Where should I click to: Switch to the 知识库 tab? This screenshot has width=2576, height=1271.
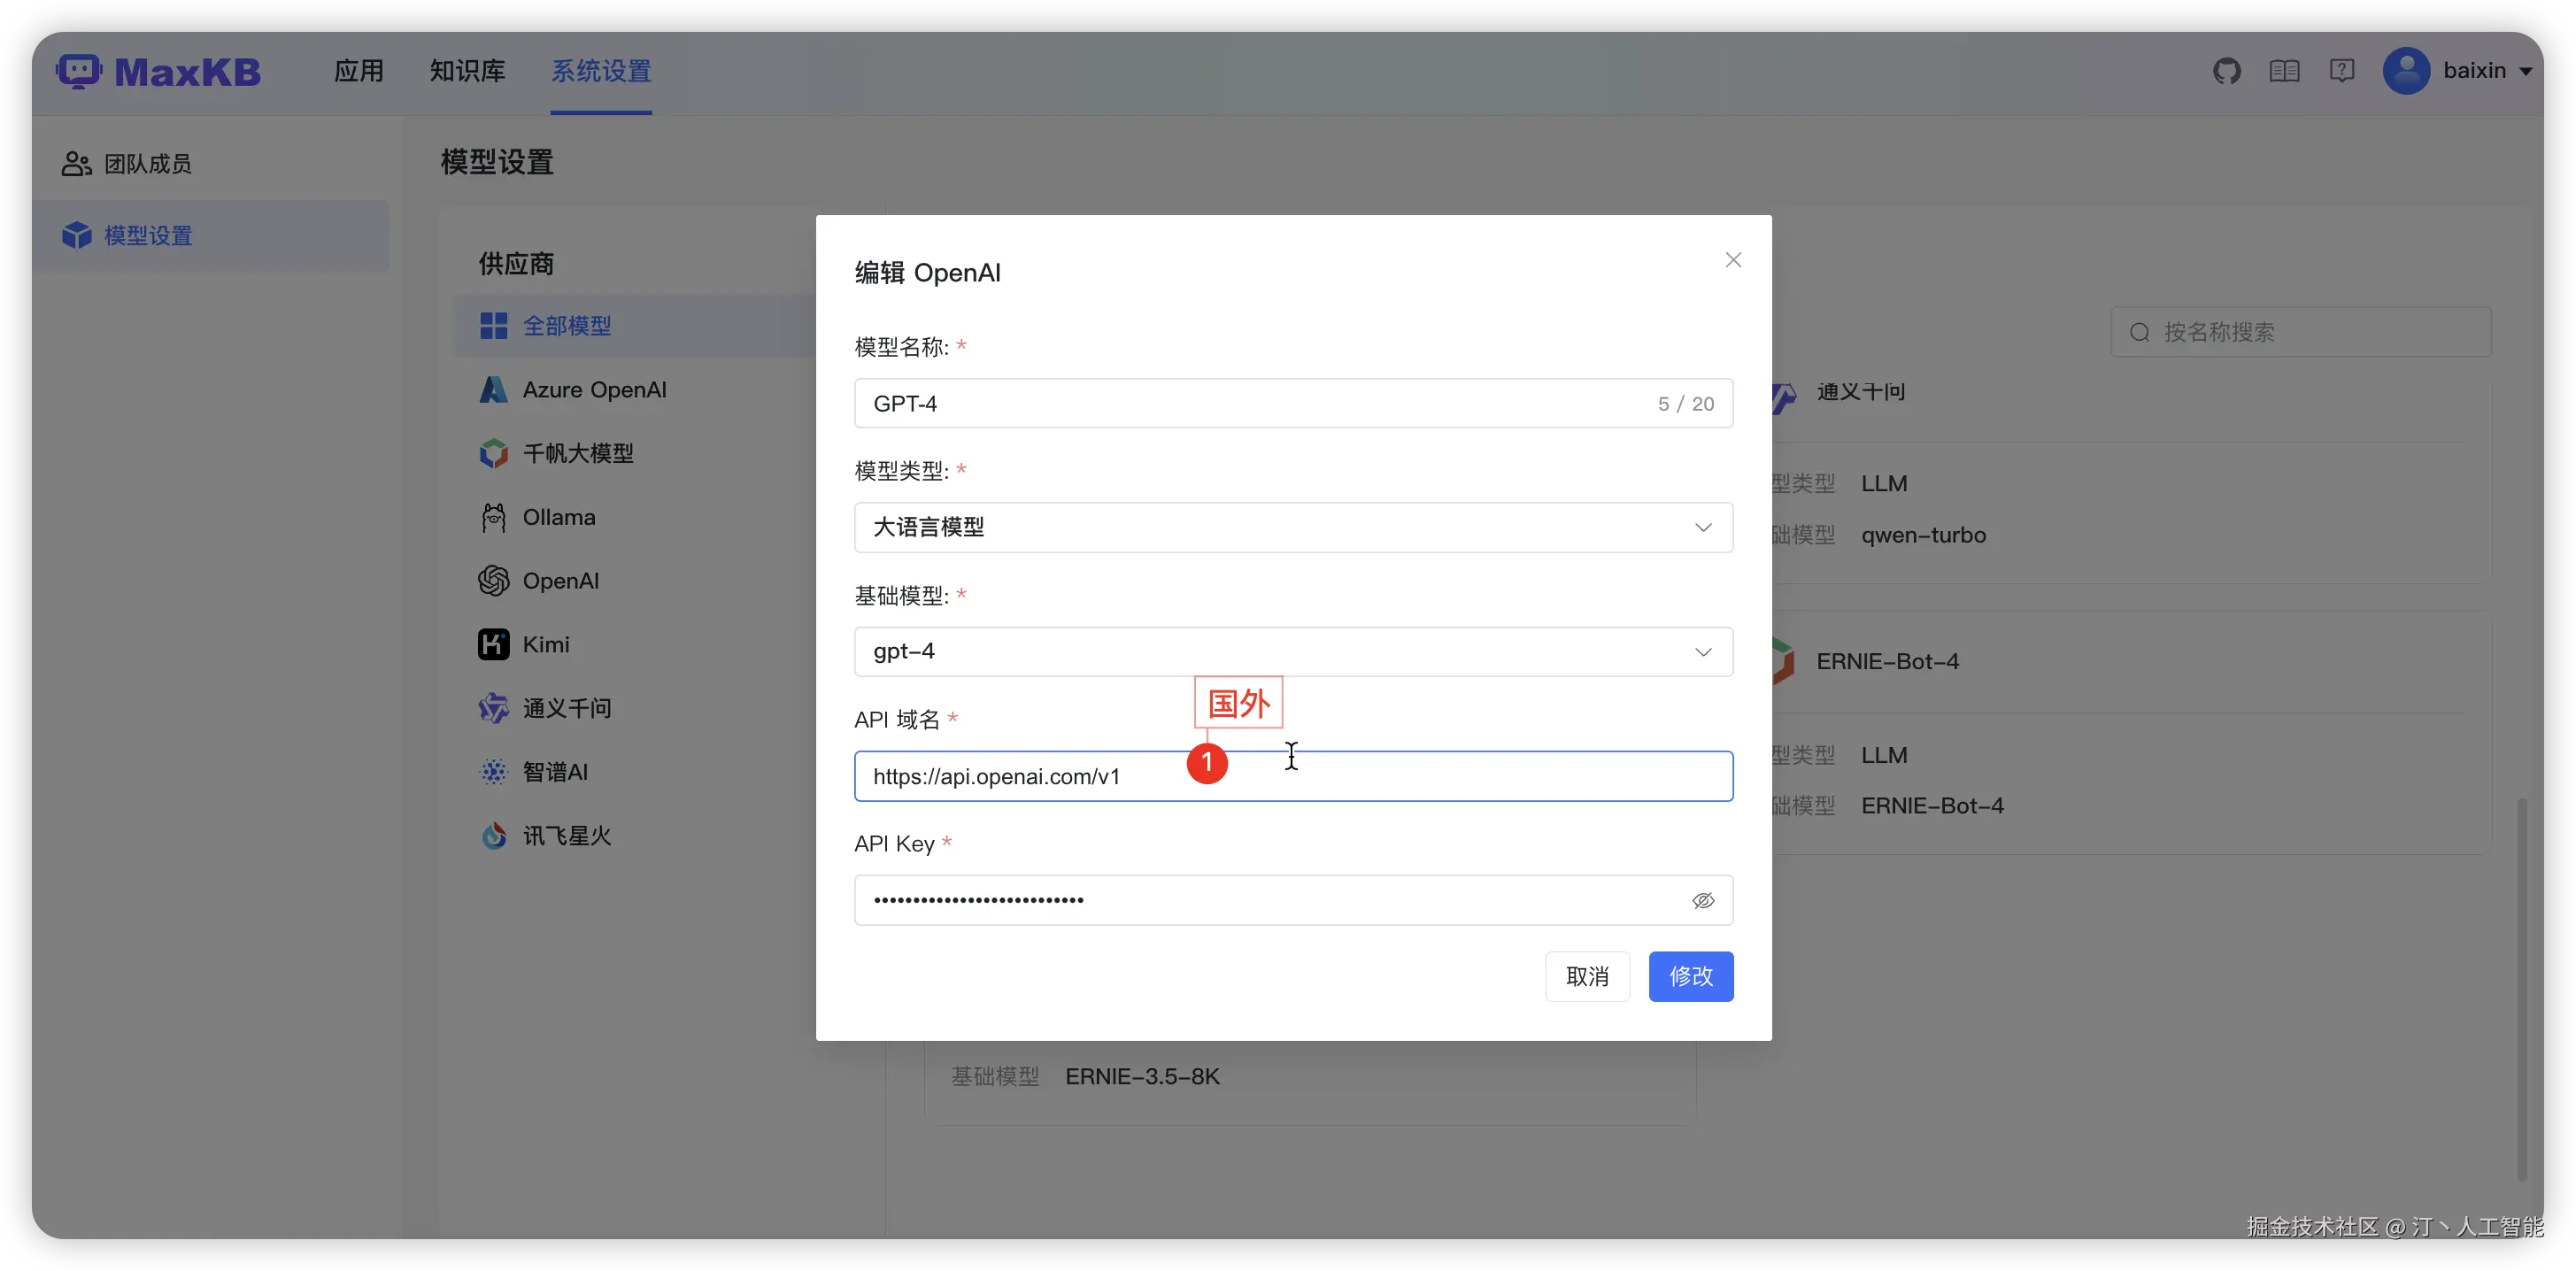pyautogui.click(x=467, y=71)
